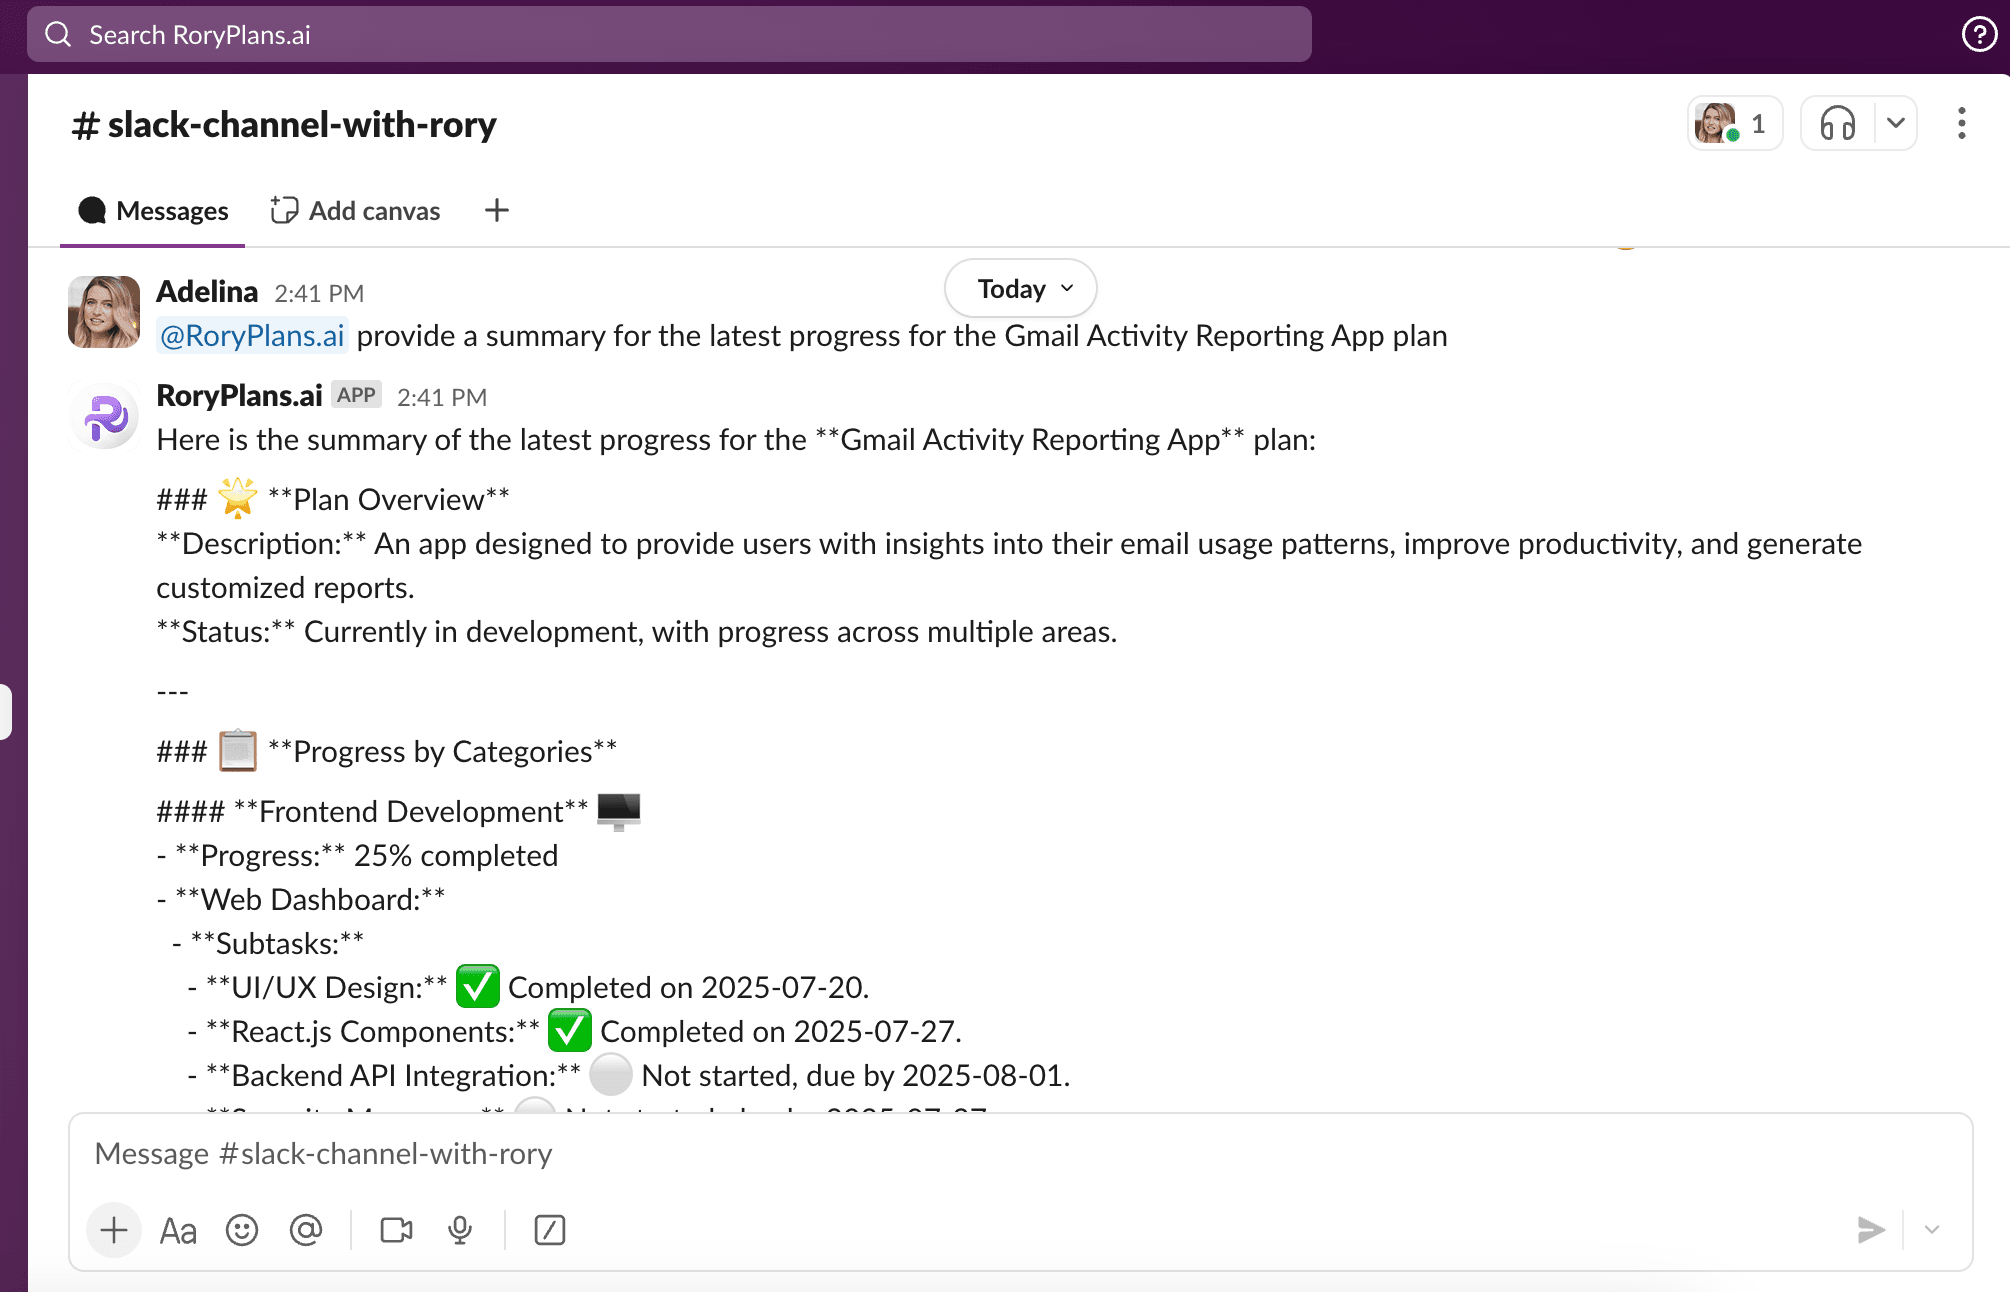Open channel options via three-dot menu
The height and width of the screenshot is (1292, 2010).
1961,123
